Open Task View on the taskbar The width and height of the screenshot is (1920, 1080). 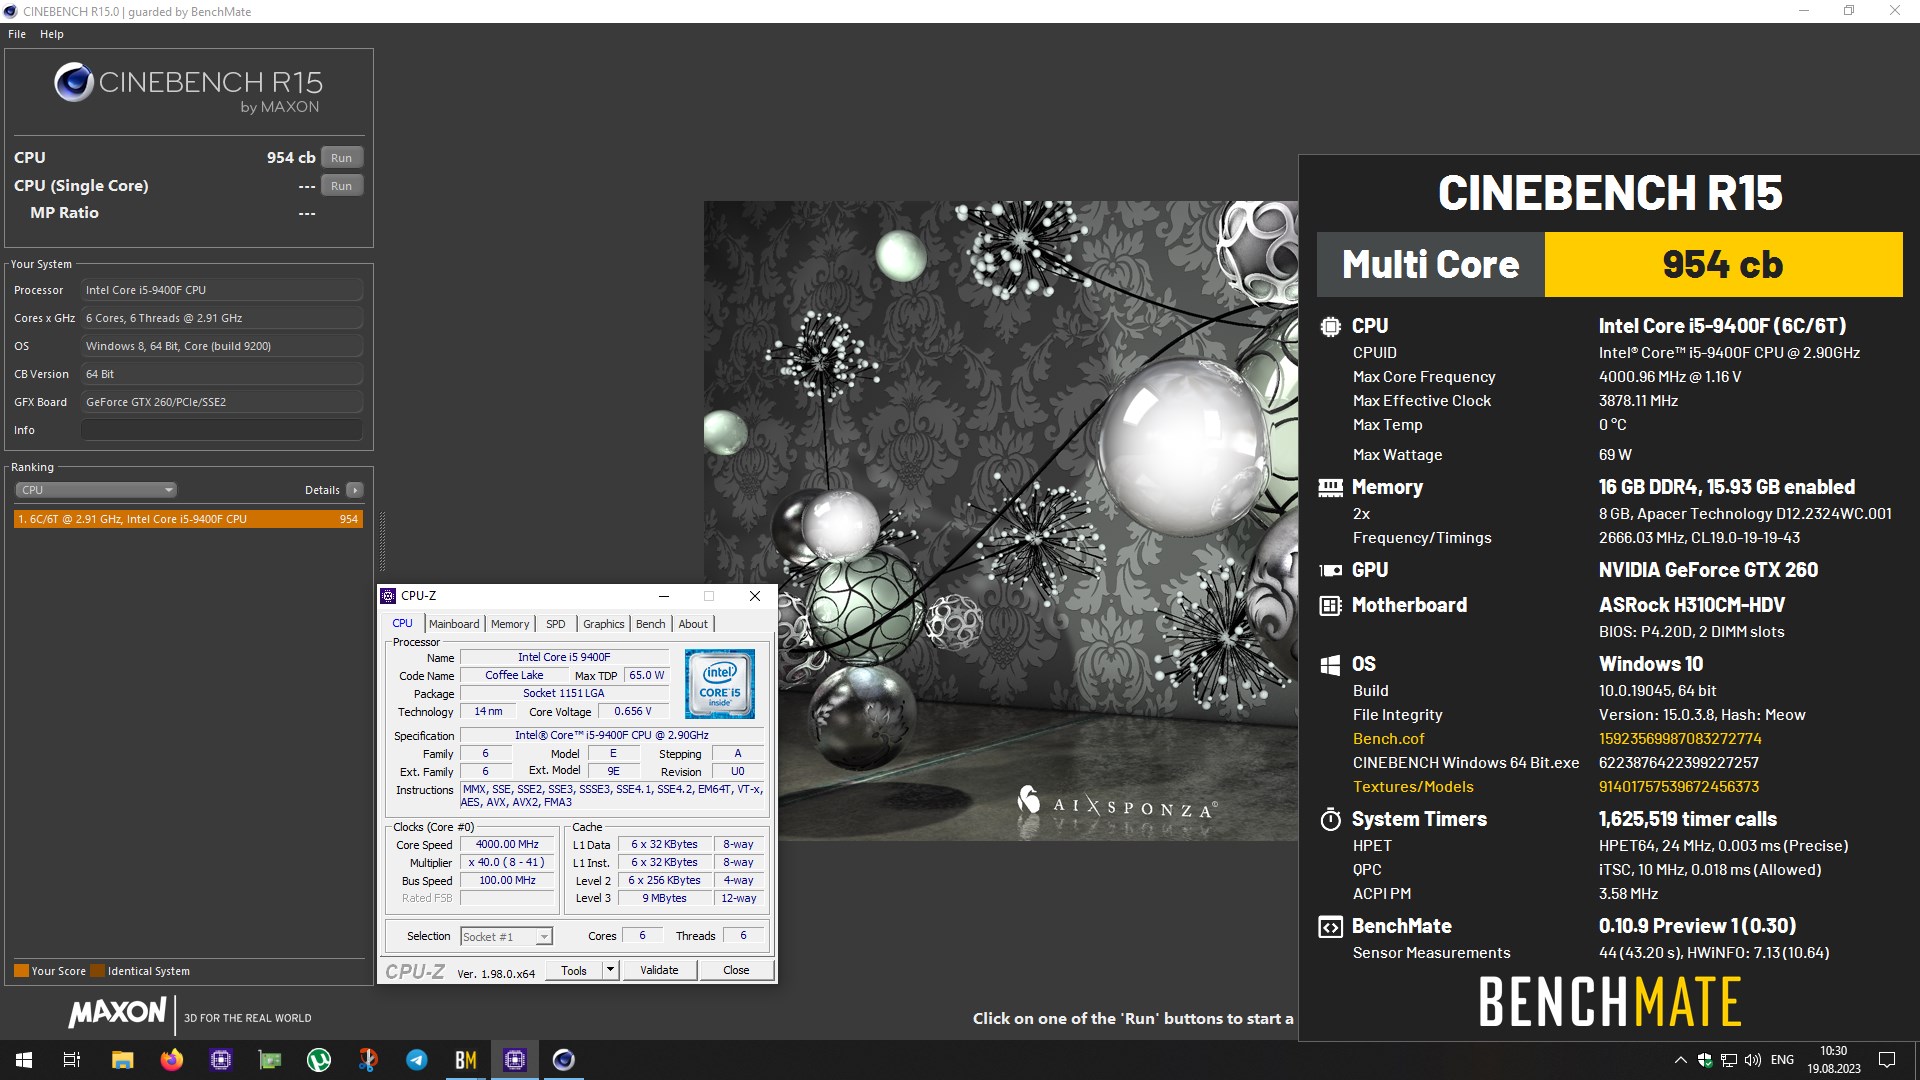click(72, 1060)
